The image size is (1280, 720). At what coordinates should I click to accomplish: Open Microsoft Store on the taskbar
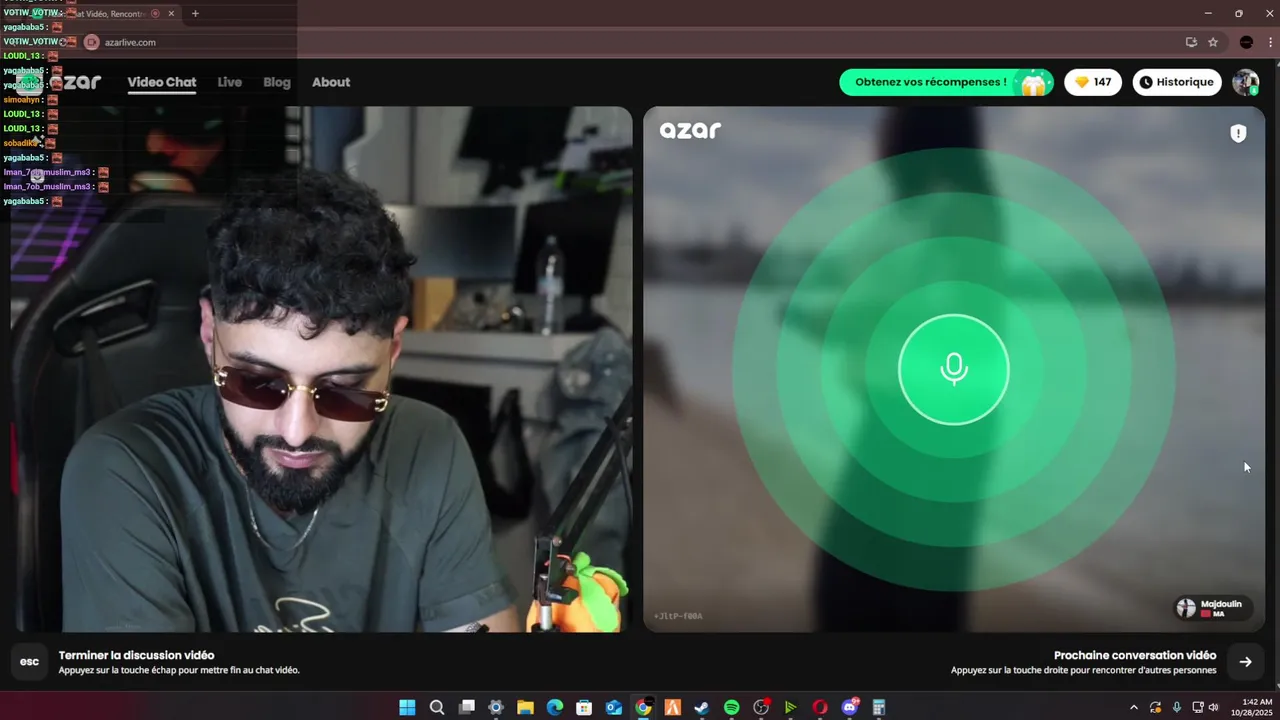(x=584, y=707)
